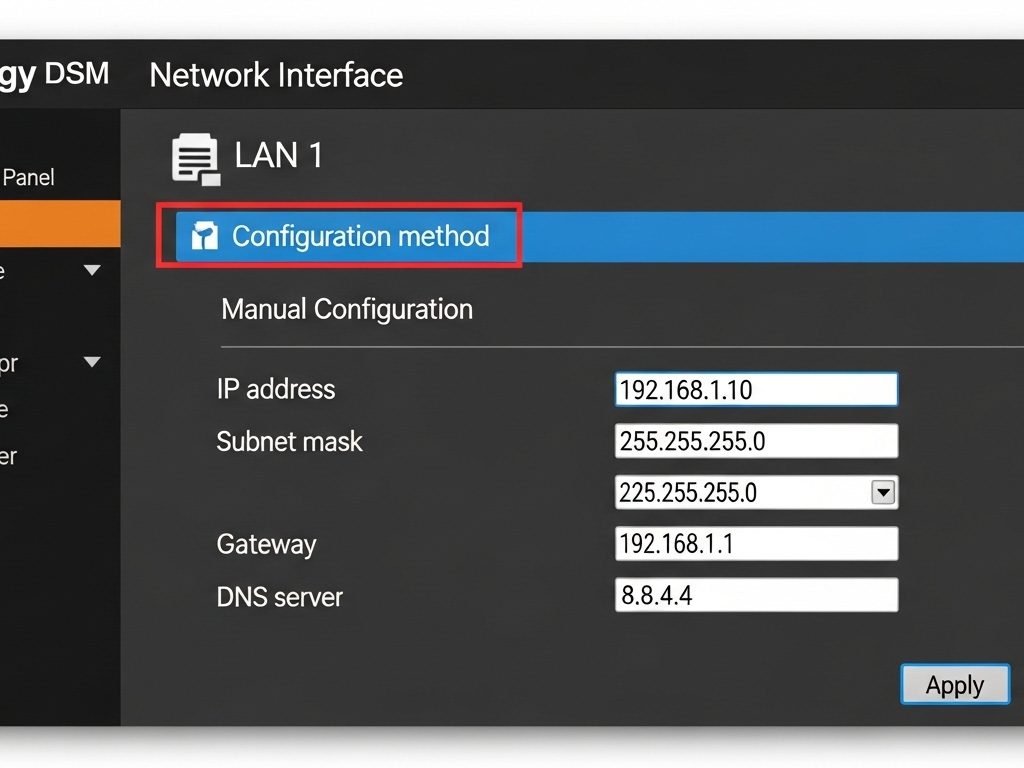Click the DNS server label
Viewport: 1024px width, 768px height.
coord(280,597)
